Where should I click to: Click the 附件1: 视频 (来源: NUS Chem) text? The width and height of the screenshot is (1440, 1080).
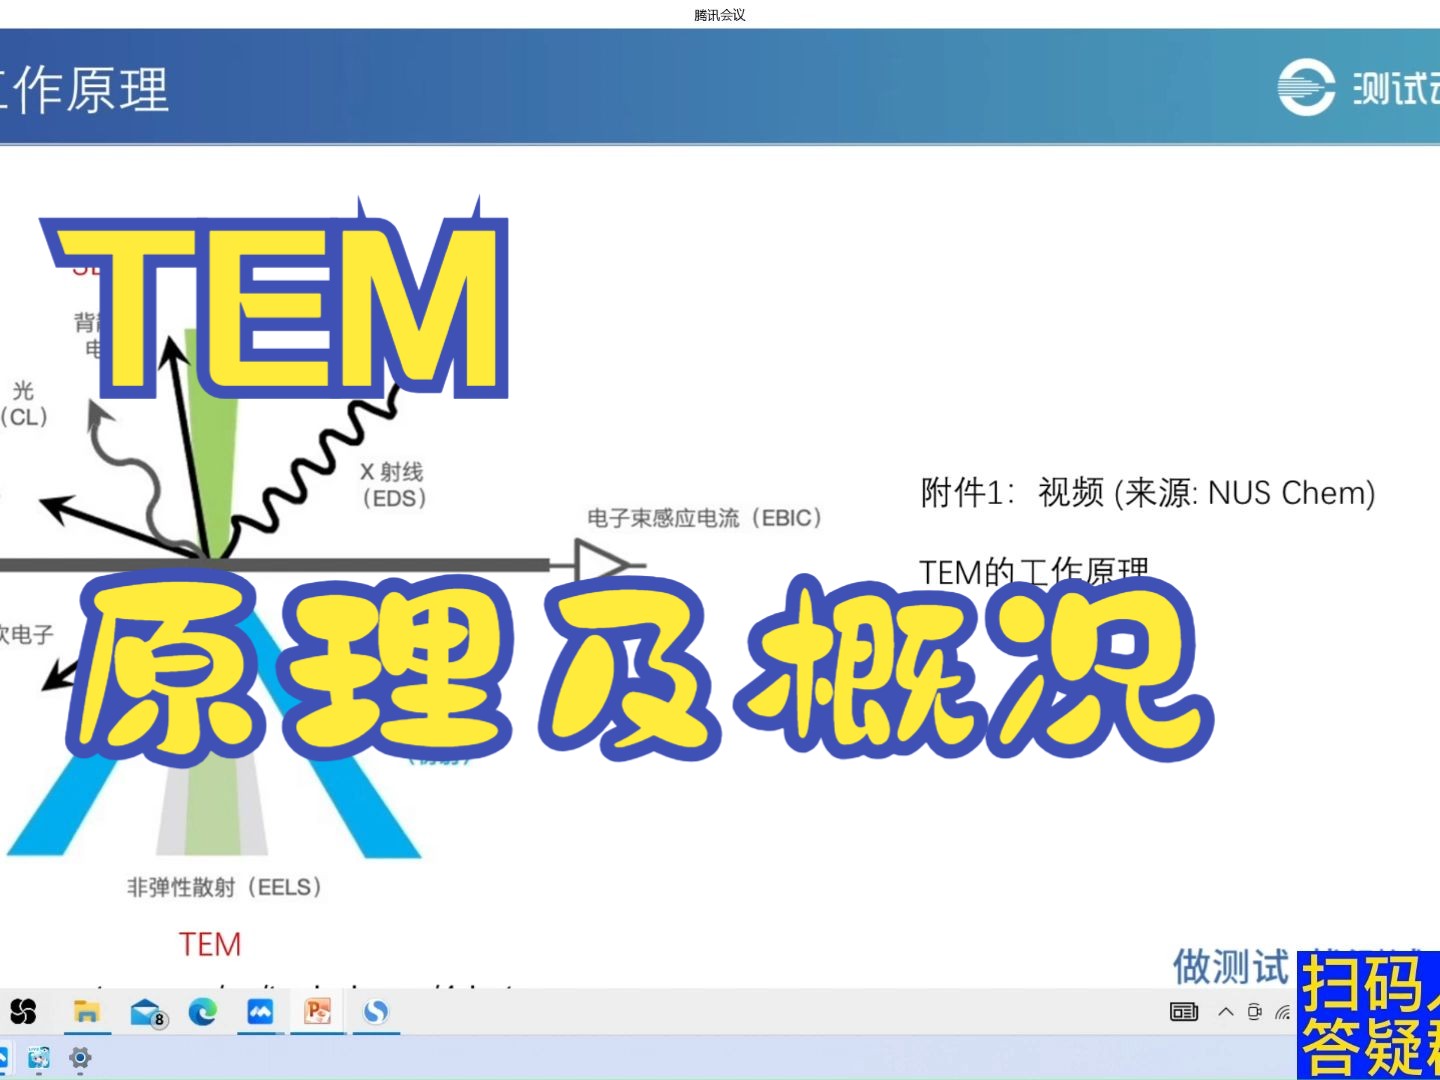coord(1148,493)
